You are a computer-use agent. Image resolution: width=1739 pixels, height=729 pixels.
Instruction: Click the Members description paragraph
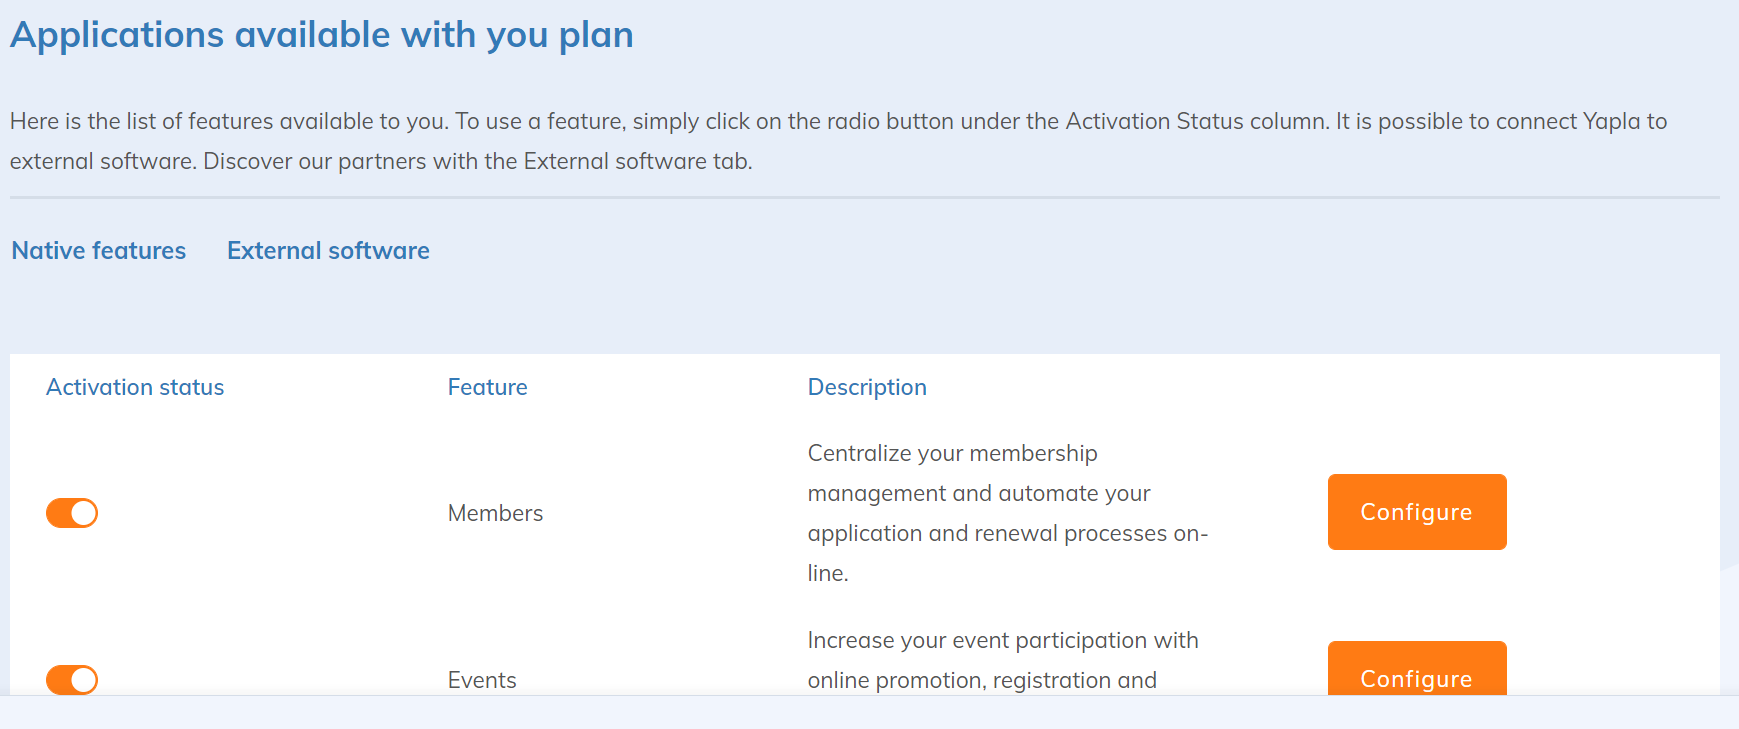(1007, 513)
